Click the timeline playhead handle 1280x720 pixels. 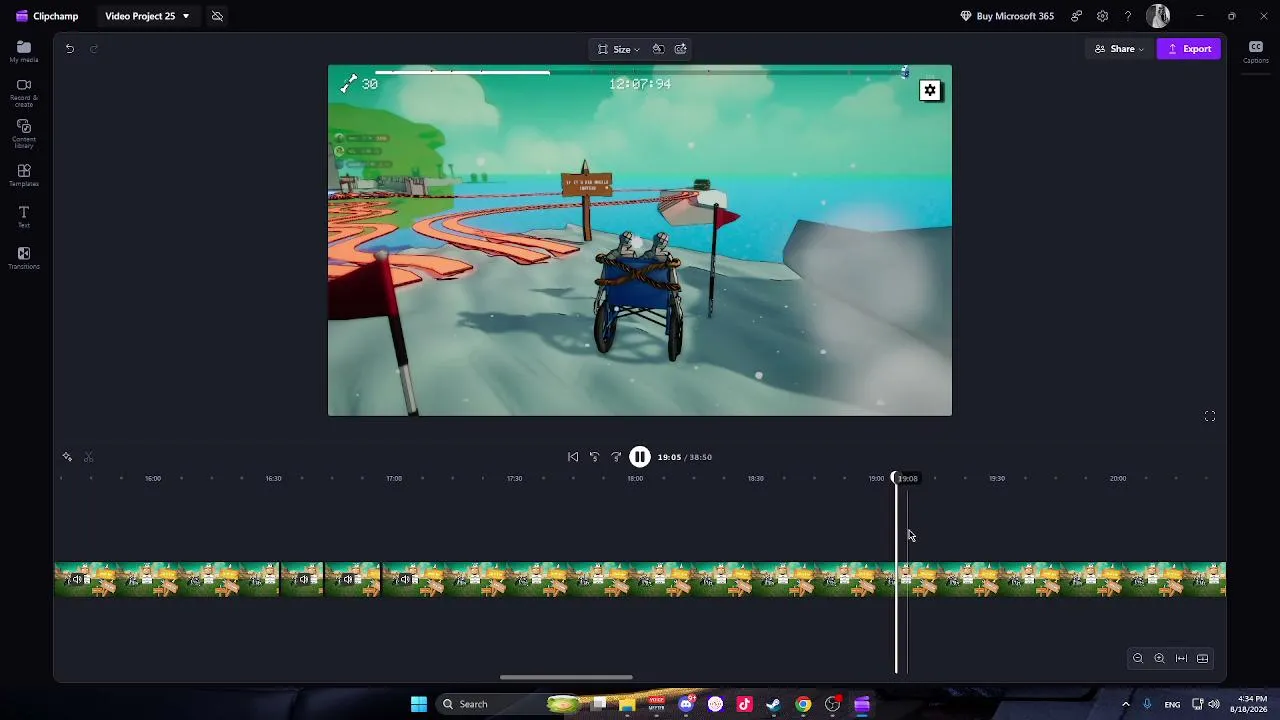(x=896, y=478)
